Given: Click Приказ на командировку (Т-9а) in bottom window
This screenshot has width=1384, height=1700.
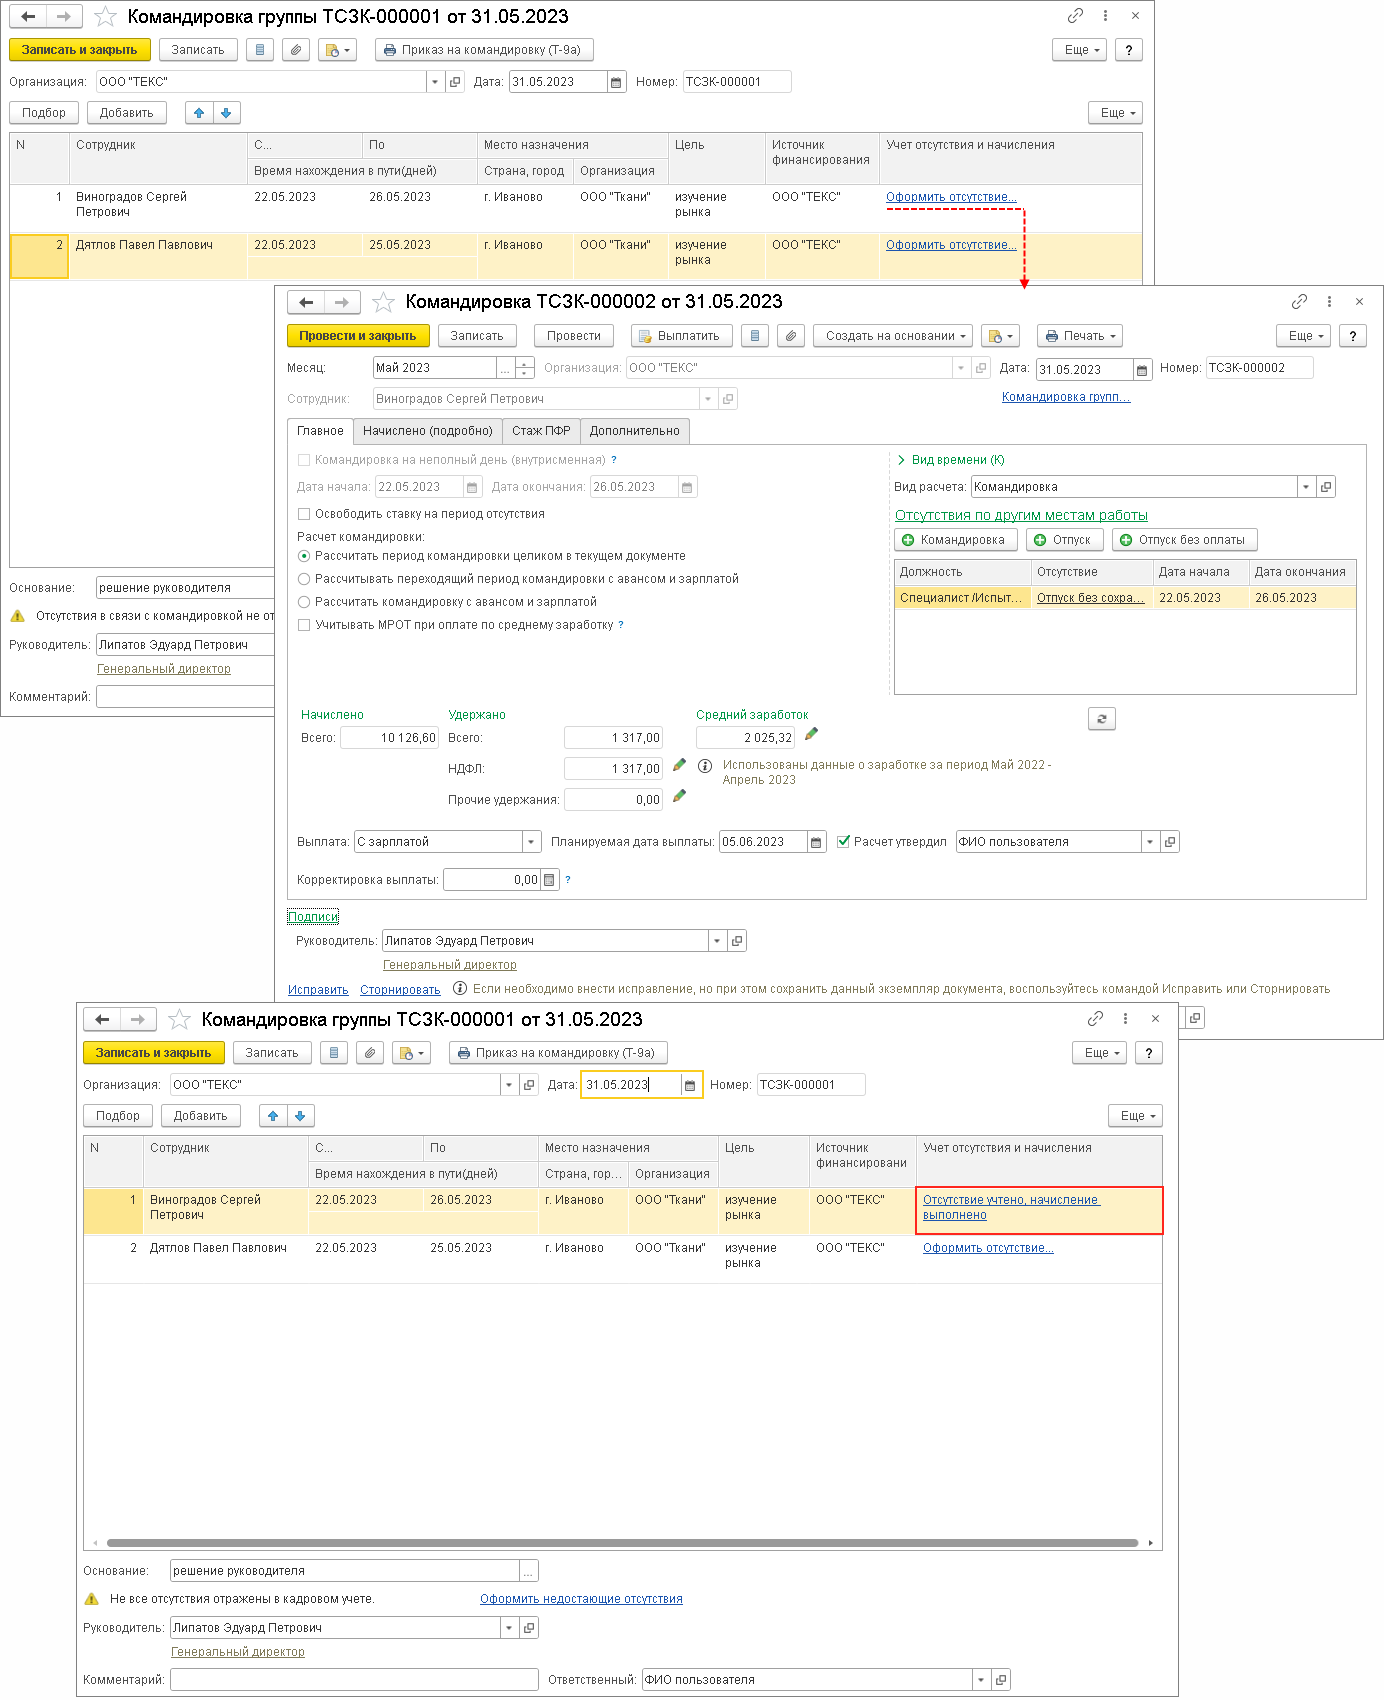Looking at the screenshot, I should coord(558,1053).
